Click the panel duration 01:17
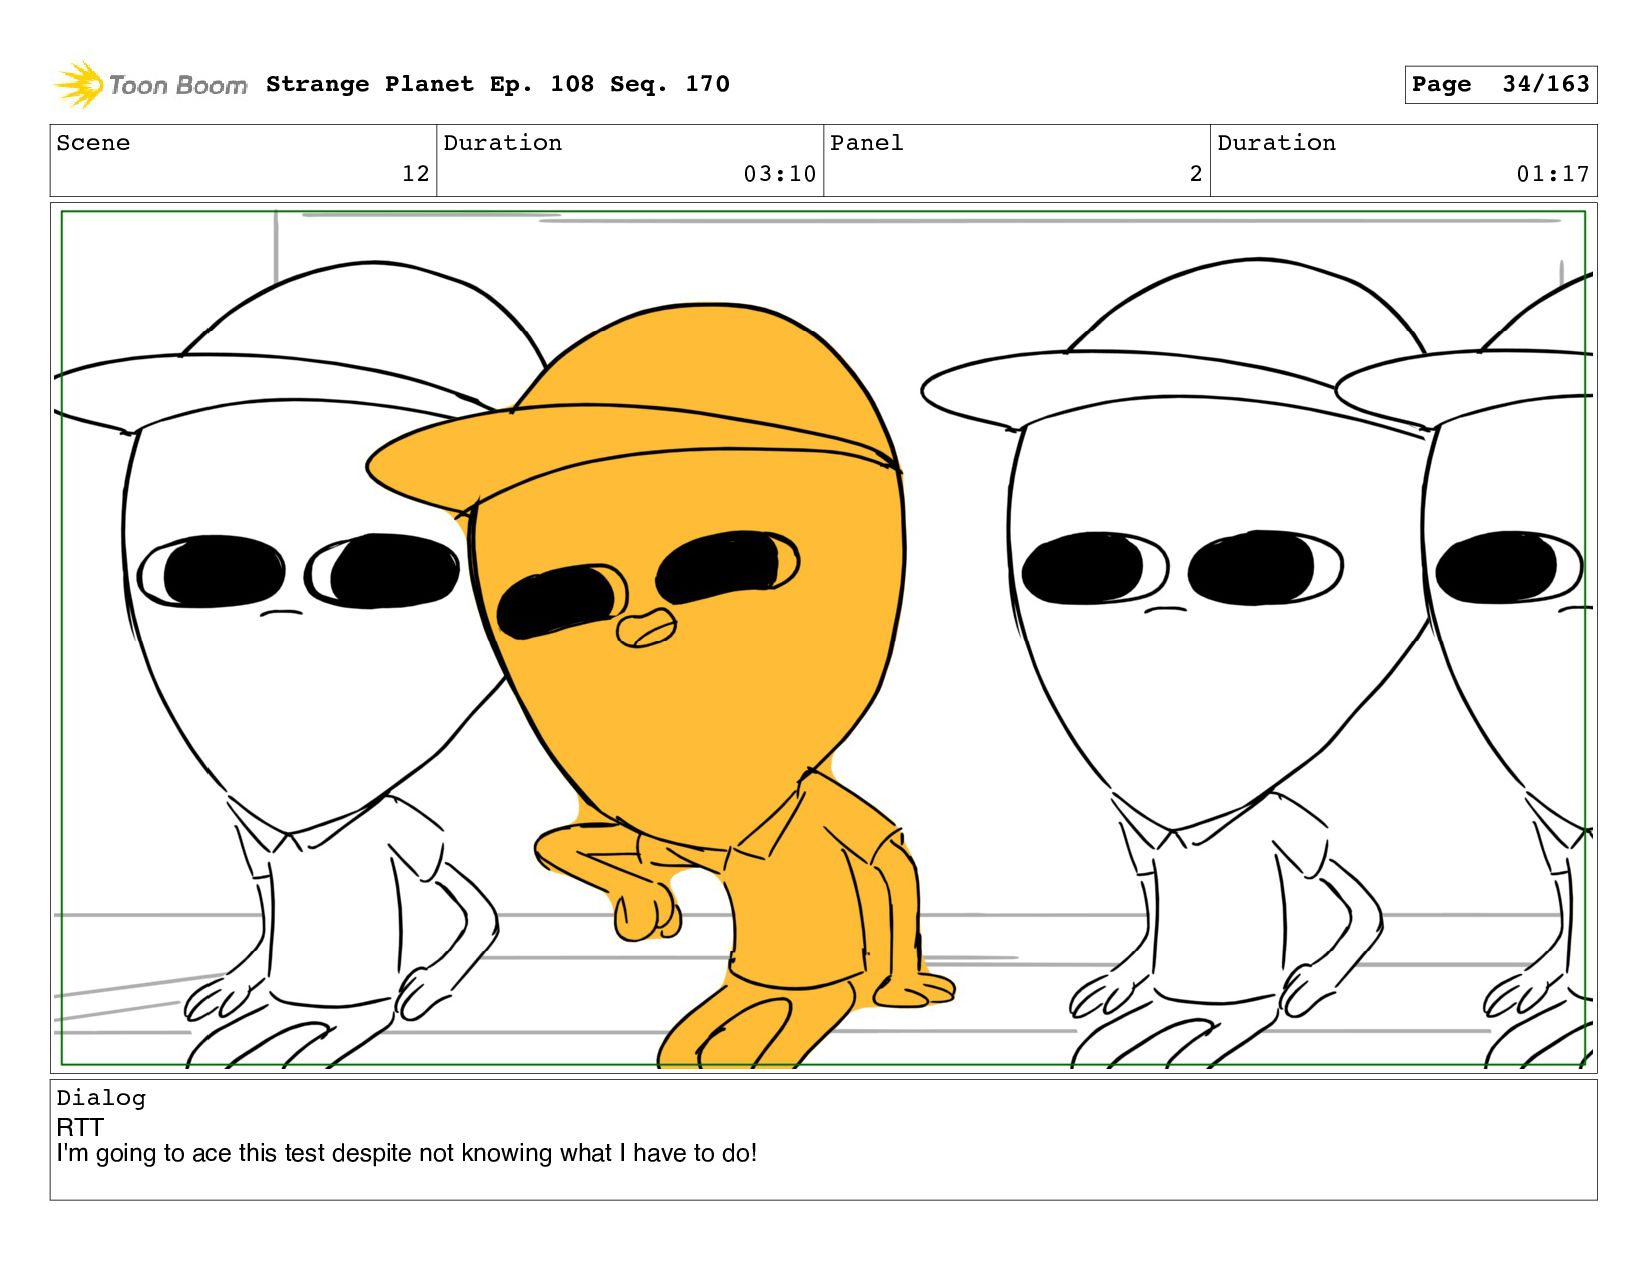 coord(1552,174)
